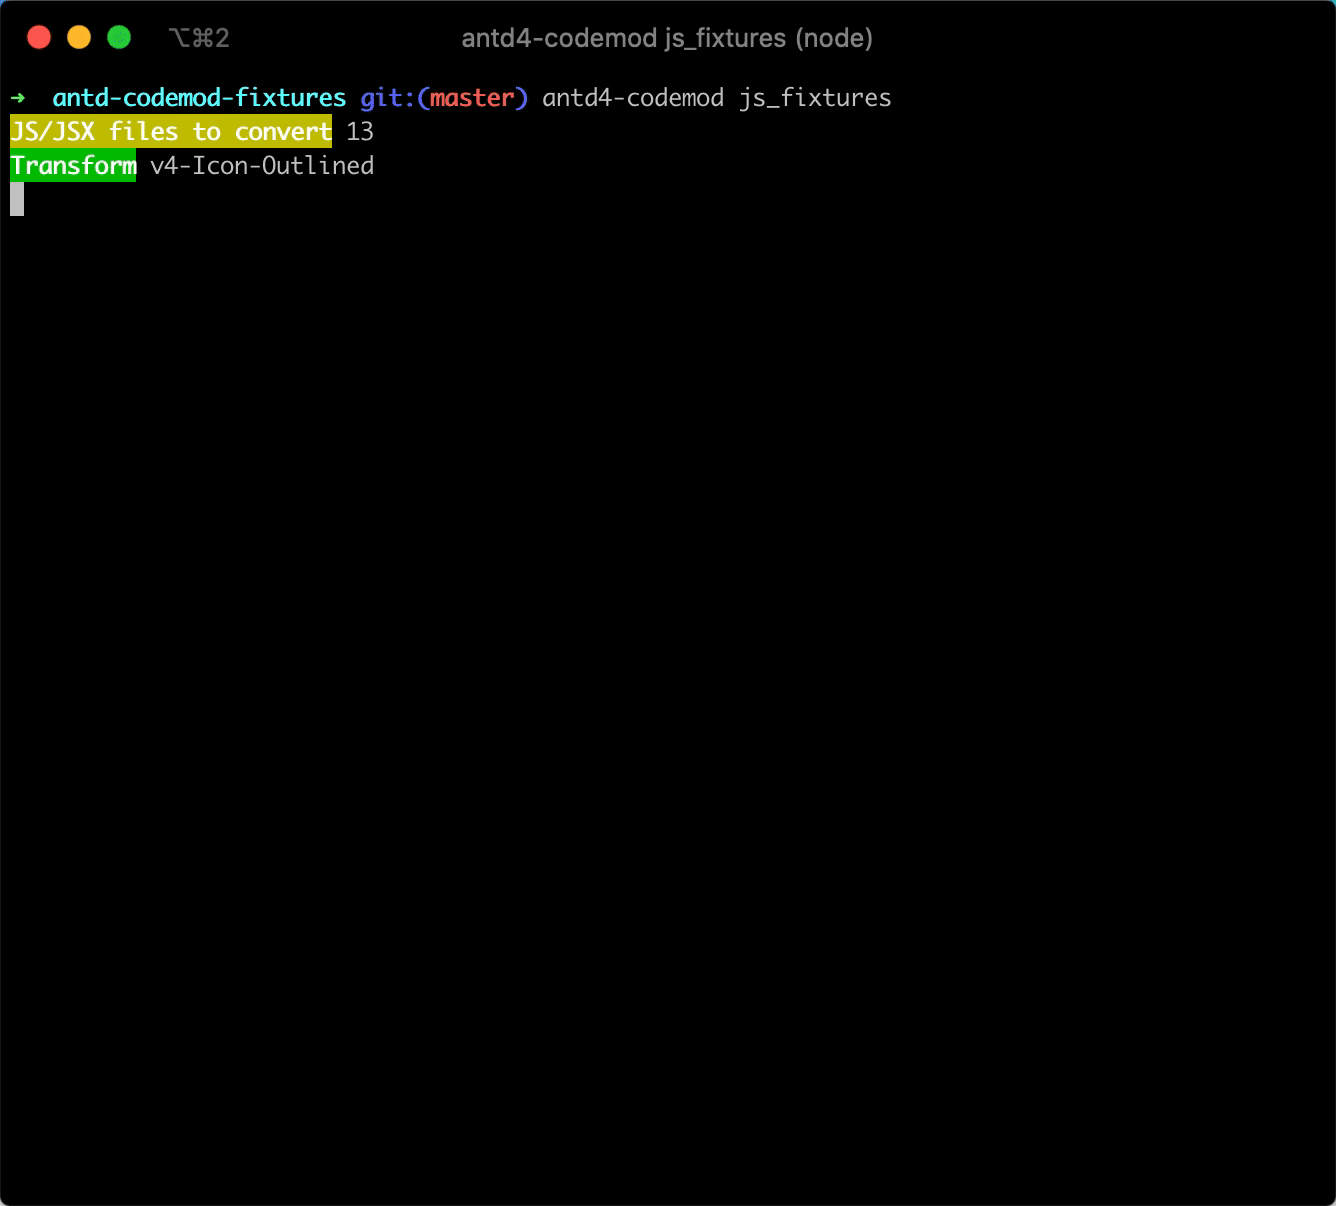Click the antd4-codemod js_fixtures command text

click(x=717, y=97)
